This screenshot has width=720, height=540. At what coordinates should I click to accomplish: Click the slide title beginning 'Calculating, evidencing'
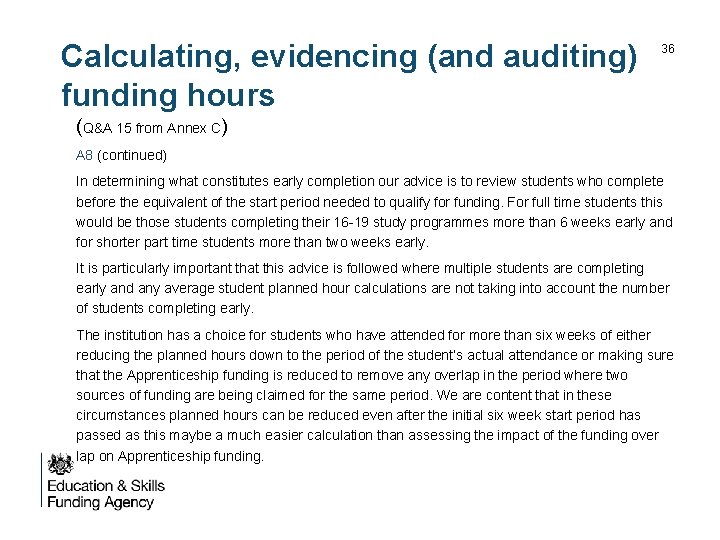pyautogui.click(x=349, y=57)
